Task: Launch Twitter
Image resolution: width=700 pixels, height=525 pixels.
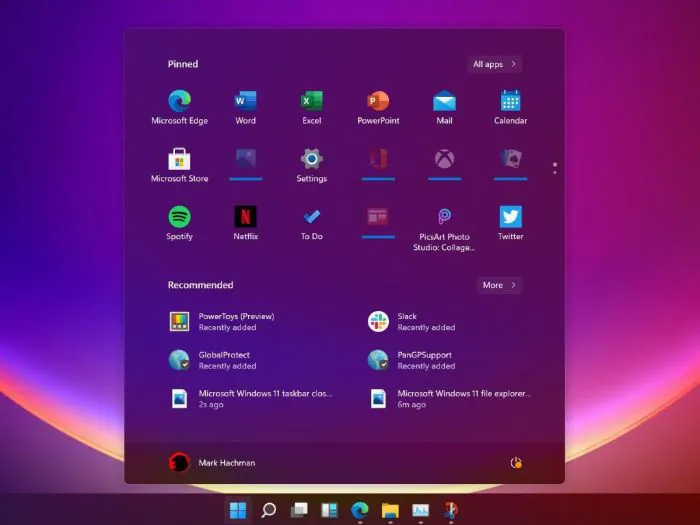Action: [510, 223]
